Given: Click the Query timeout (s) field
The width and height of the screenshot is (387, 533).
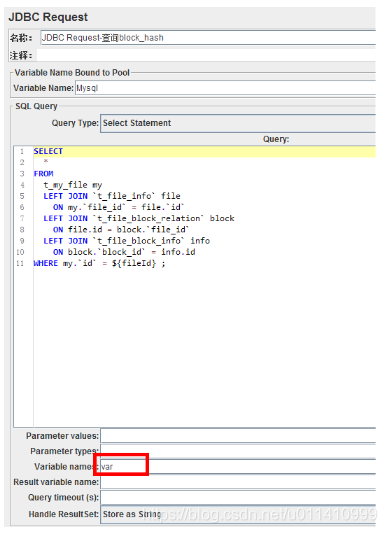Looking at the screenshot, I should point(238,498).
